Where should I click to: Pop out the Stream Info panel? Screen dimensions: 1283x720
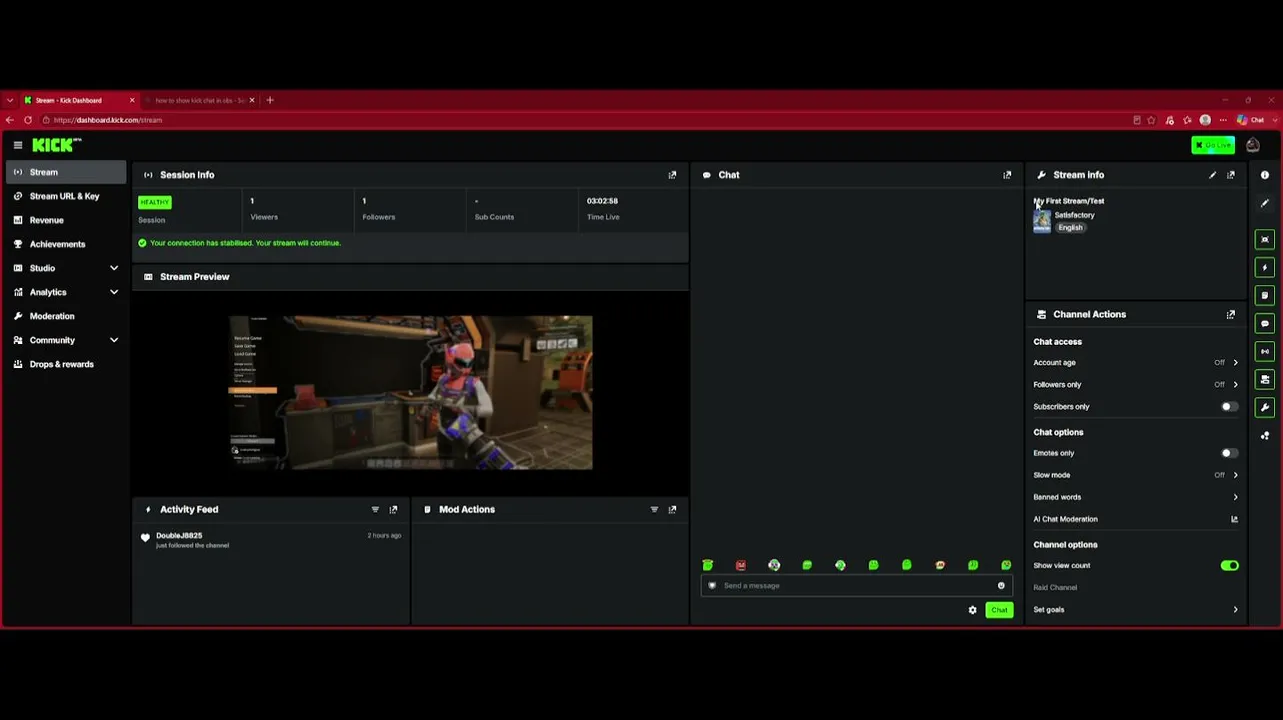(1231, 175)
